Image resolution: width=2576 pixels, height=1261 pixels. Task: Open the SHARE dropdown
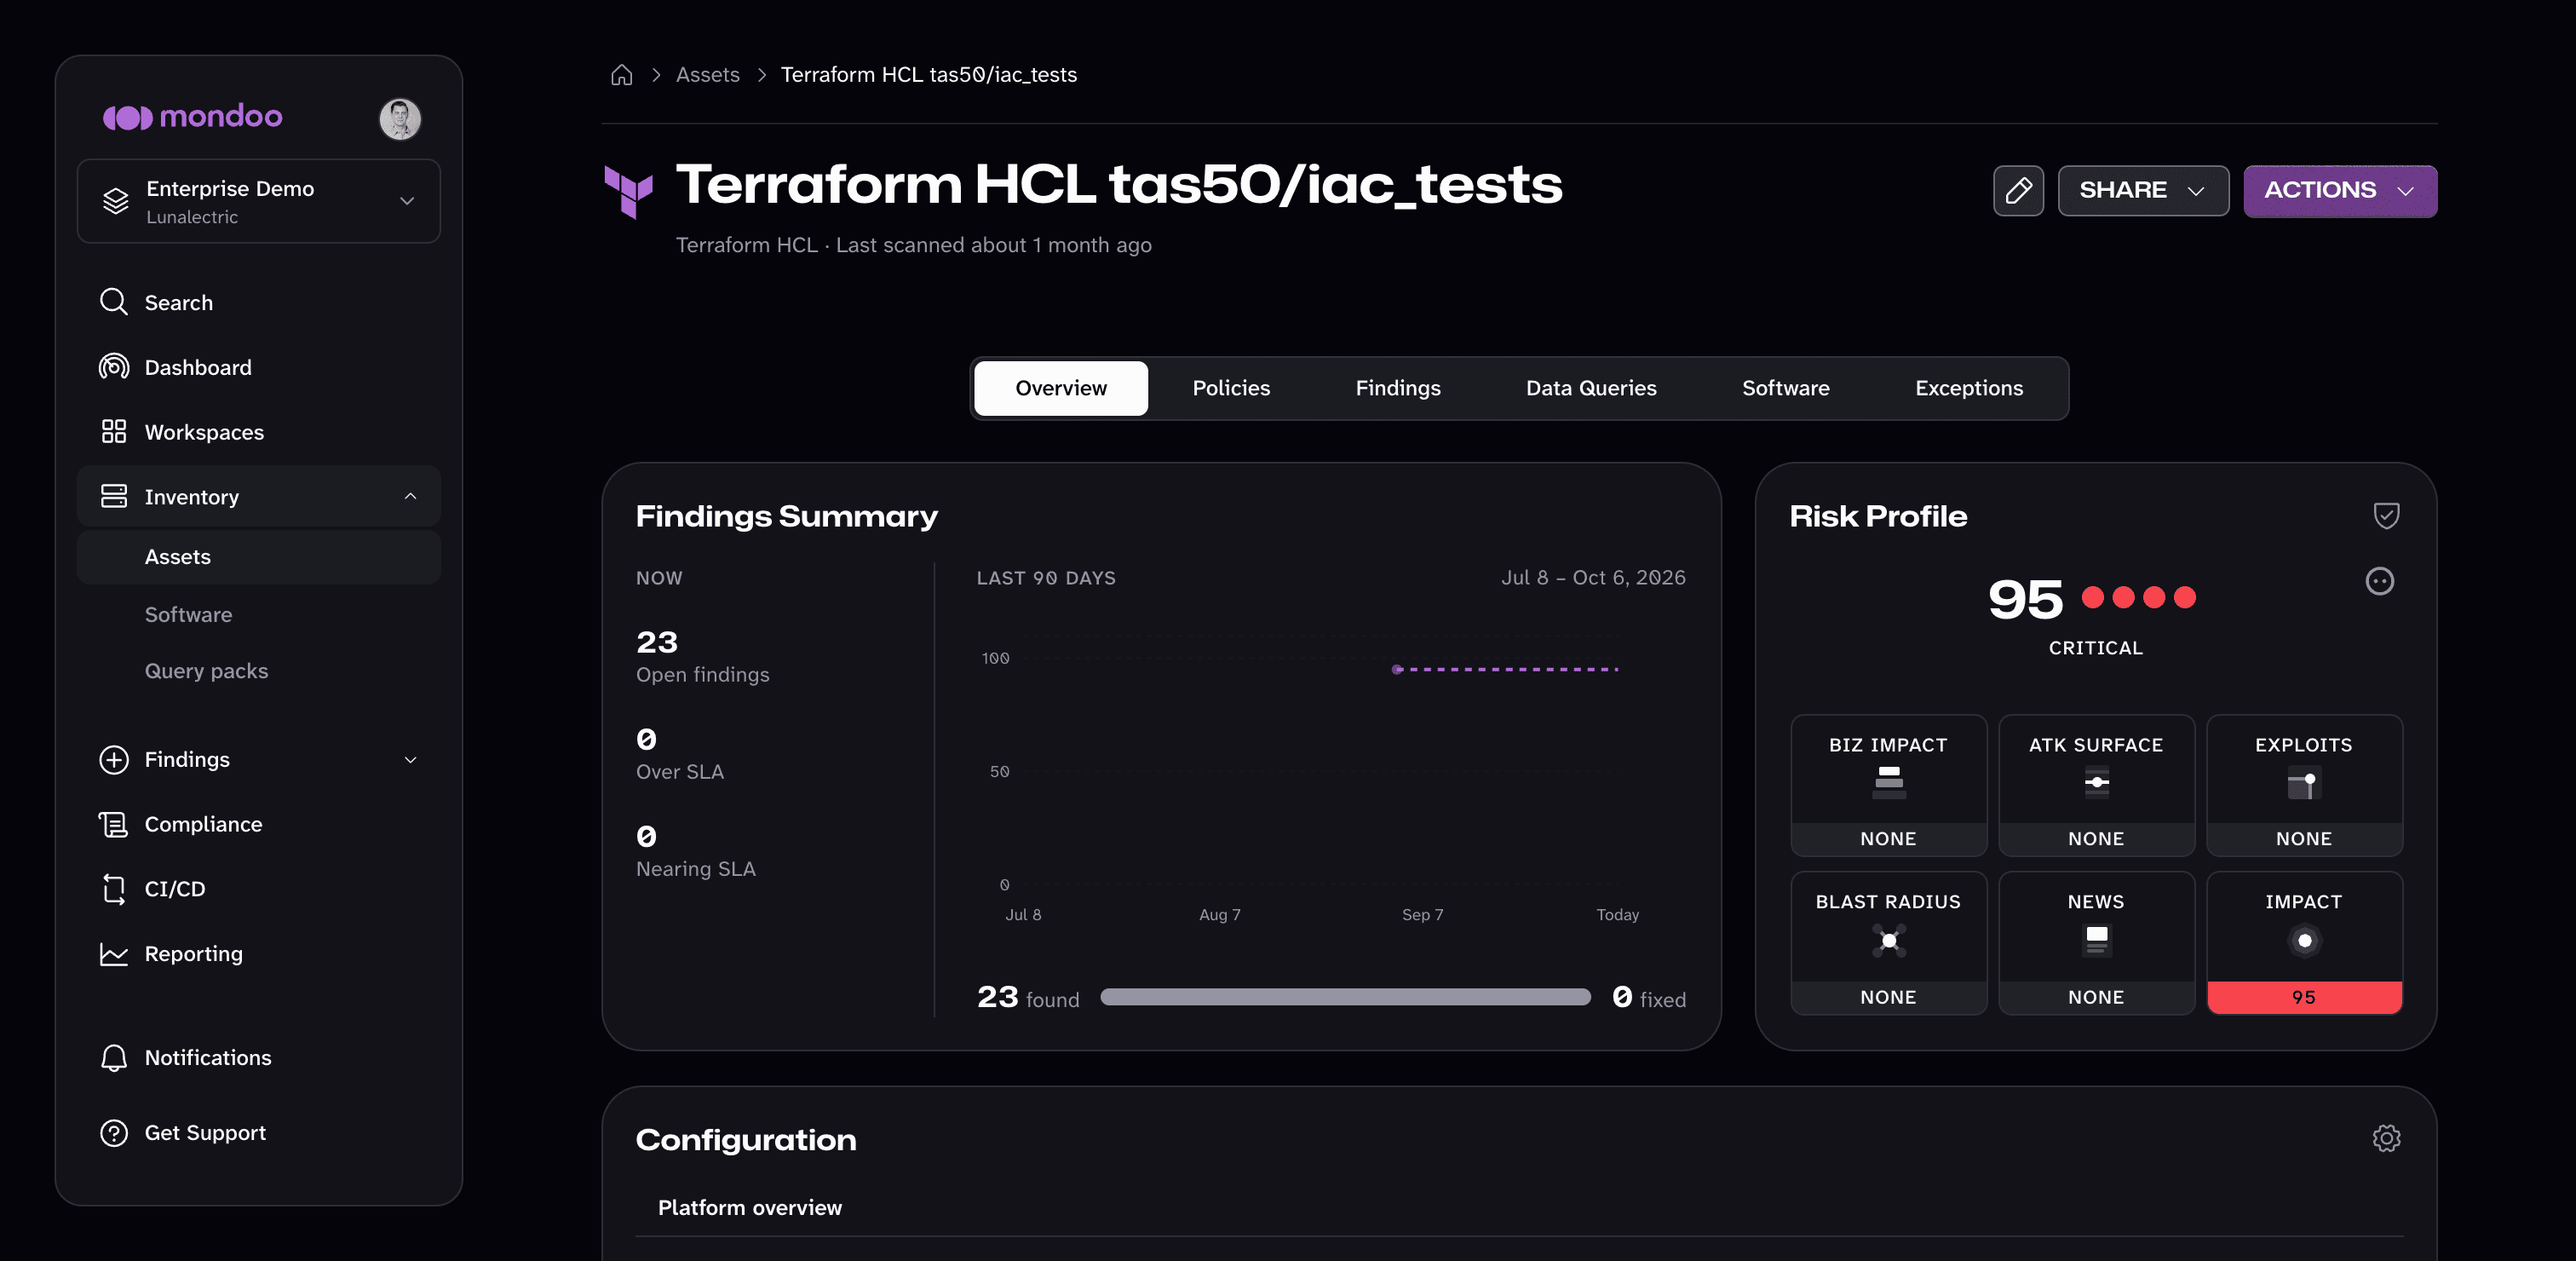click(x=2143, y=190)
